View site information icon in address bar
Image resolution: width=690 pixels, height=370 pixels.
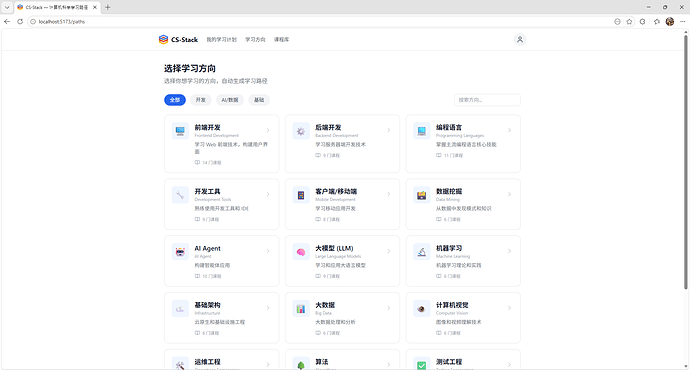(33, 22)
